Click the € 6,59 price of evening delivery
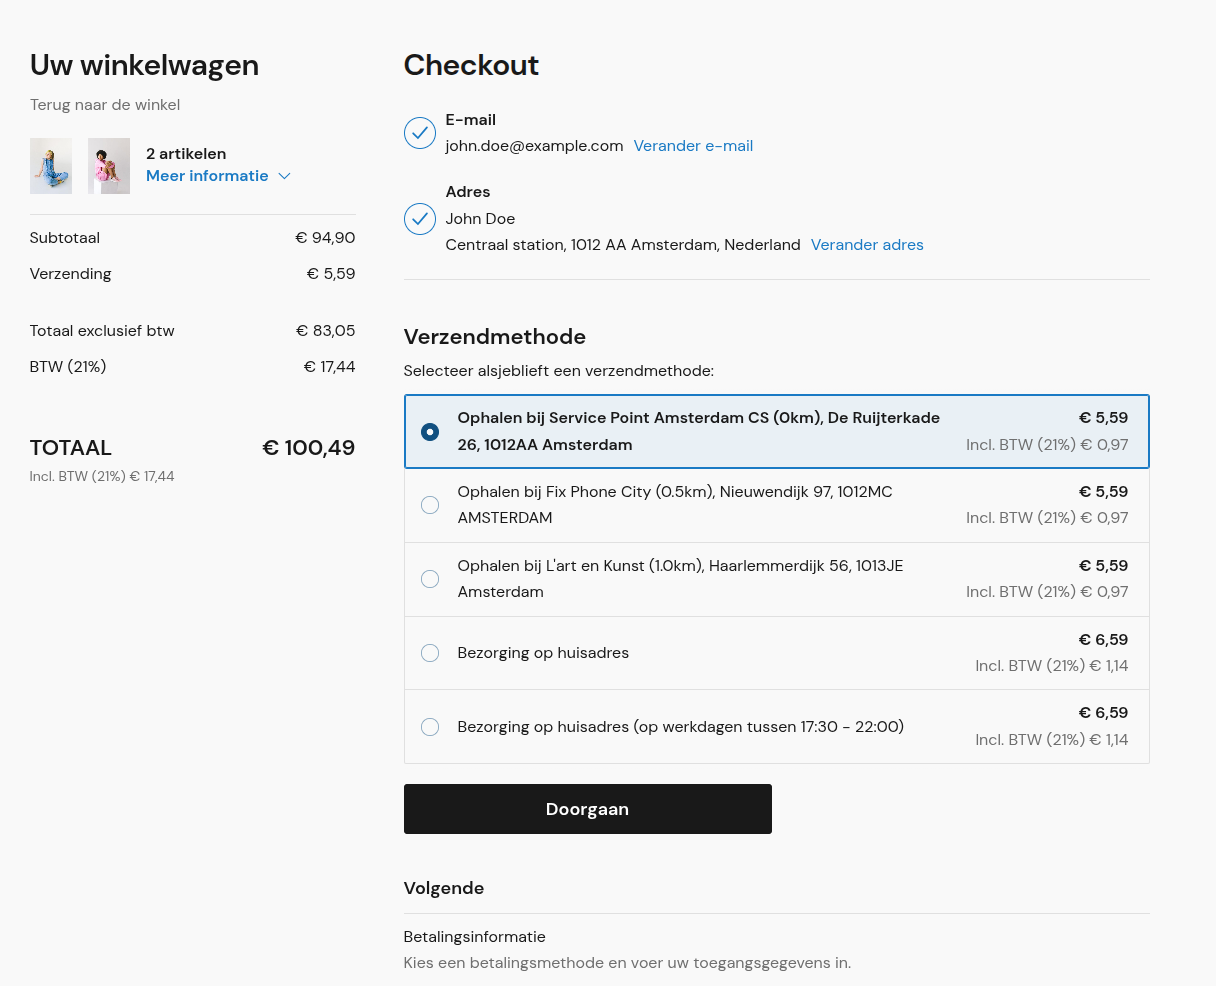1216x986 pixels. coord(1103,713)
